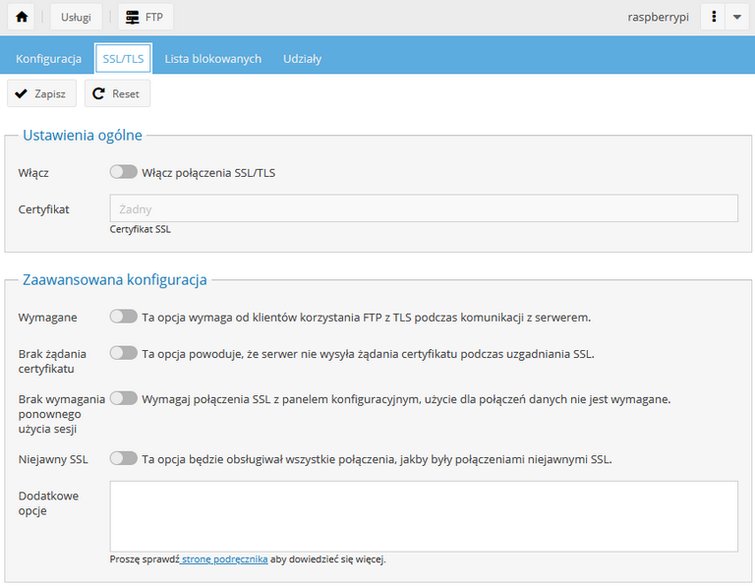Open the Certyfikat dropdown showing Żadny
755x587 pixels.
point(424,209)
